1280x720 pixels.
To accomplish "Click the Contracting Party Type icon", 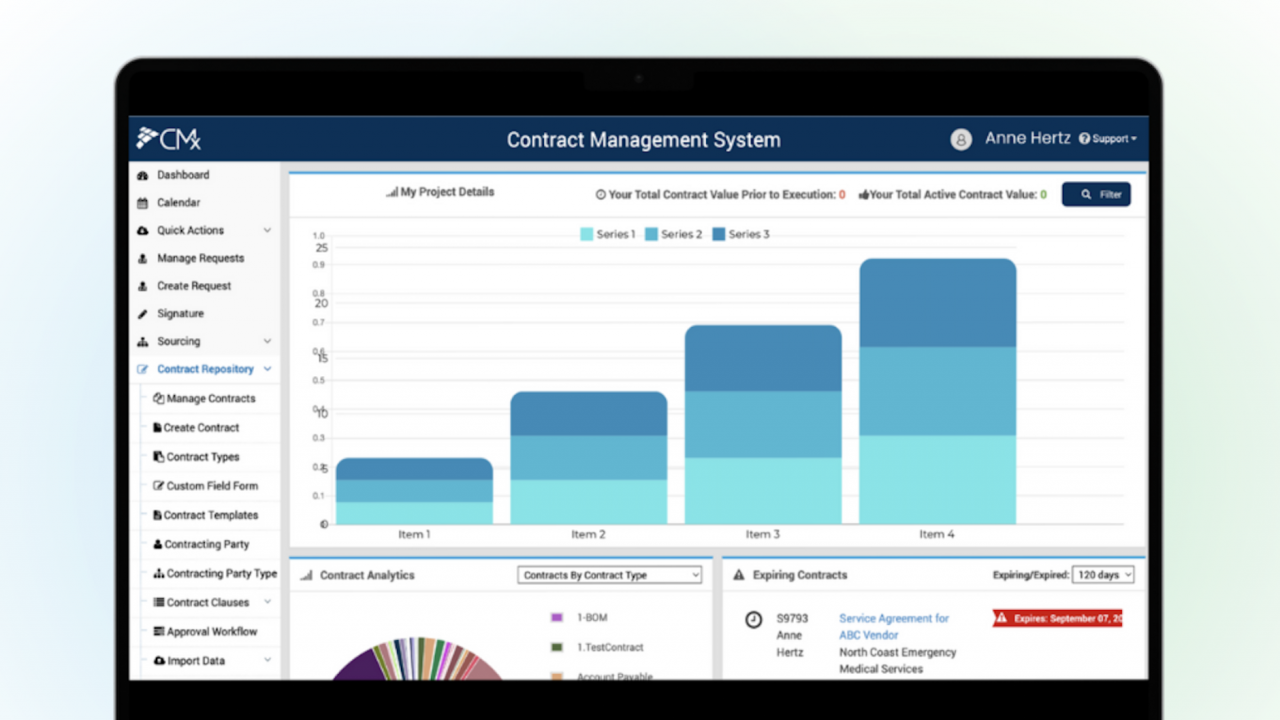I will click(158, 574).
